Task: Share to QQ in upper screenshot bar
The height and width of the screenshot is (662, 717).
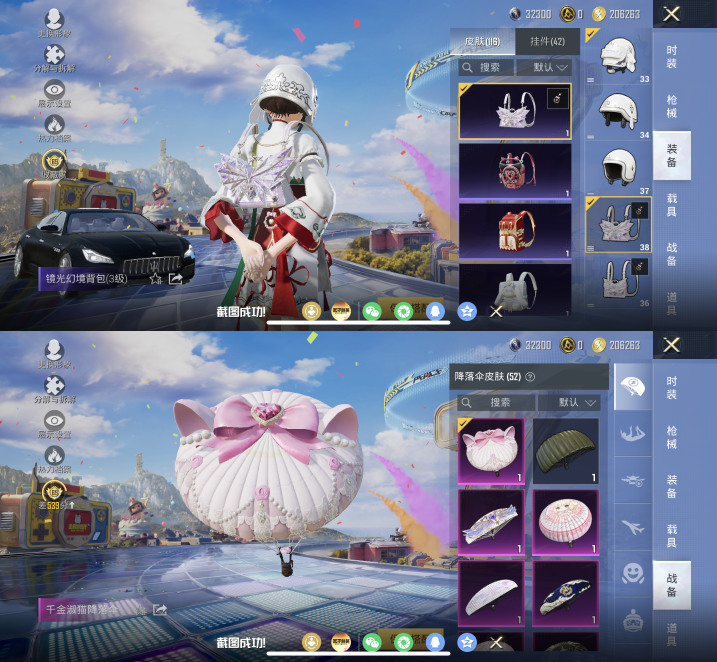Action: (x=435, y=311)
